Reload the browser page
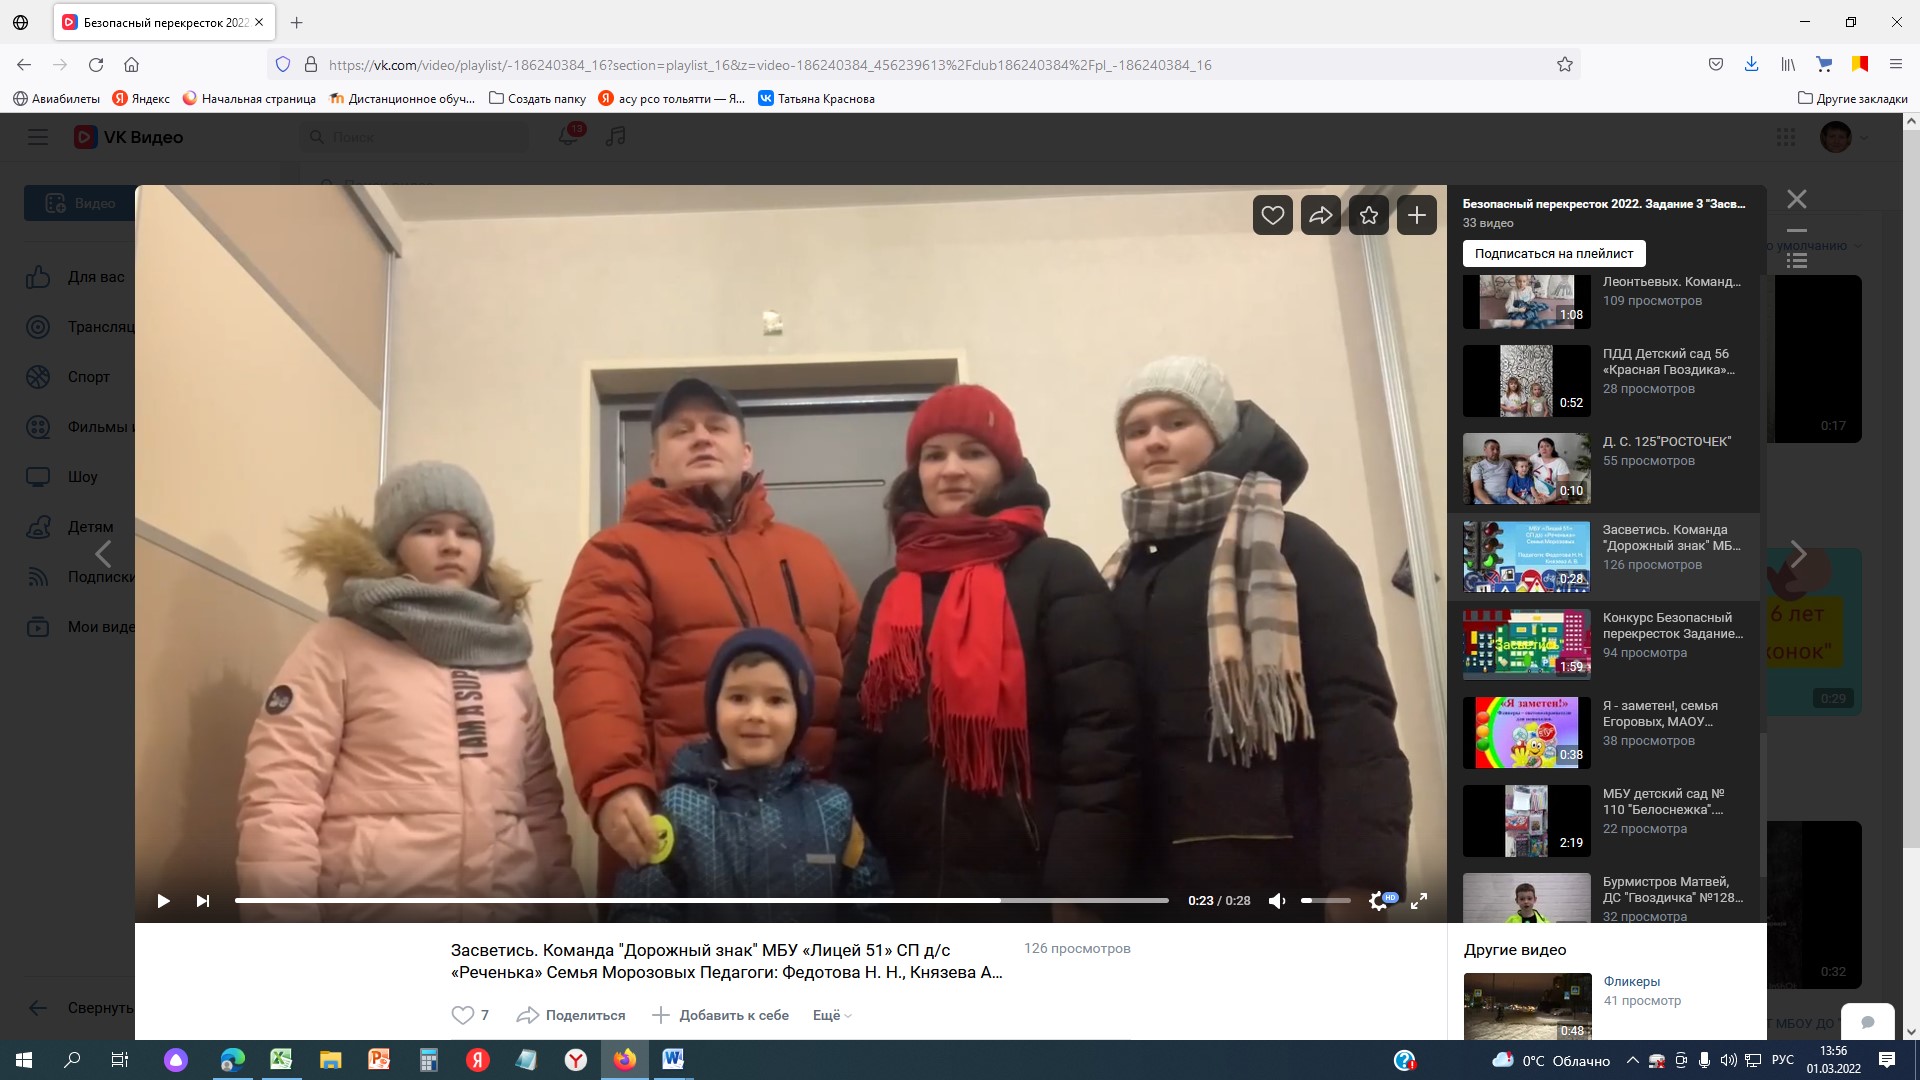 pos(96,65)
